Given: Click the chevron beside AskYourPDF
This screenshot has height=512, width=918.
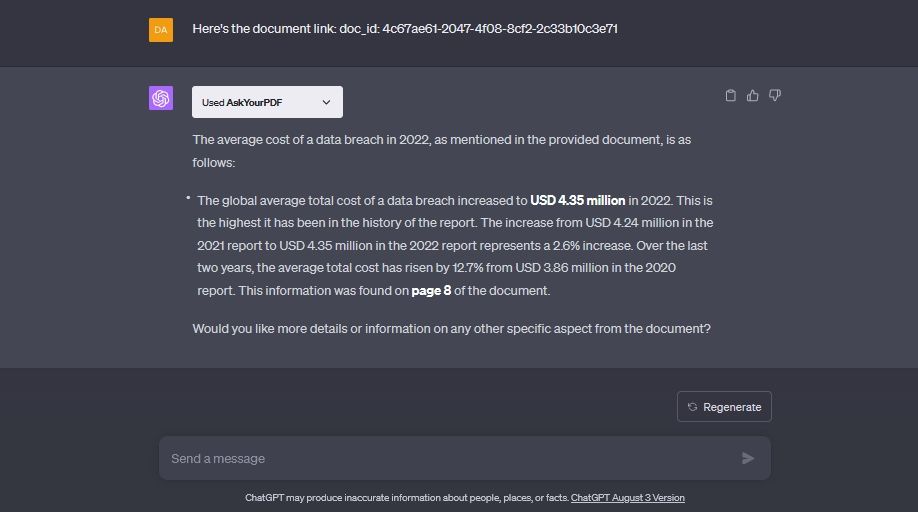Looking at the screenshot, I should click(x=326, y=102).
